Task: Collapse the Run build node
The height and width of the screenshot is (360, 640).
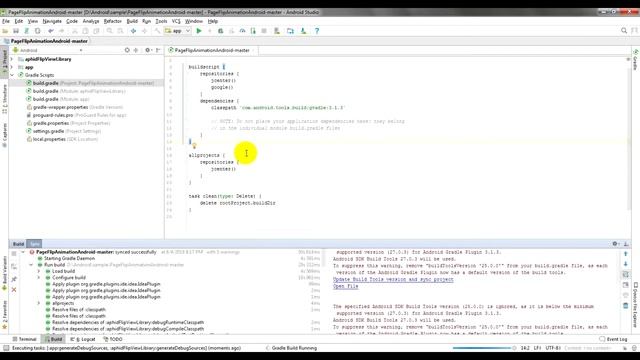Action: tap(31, 265)
